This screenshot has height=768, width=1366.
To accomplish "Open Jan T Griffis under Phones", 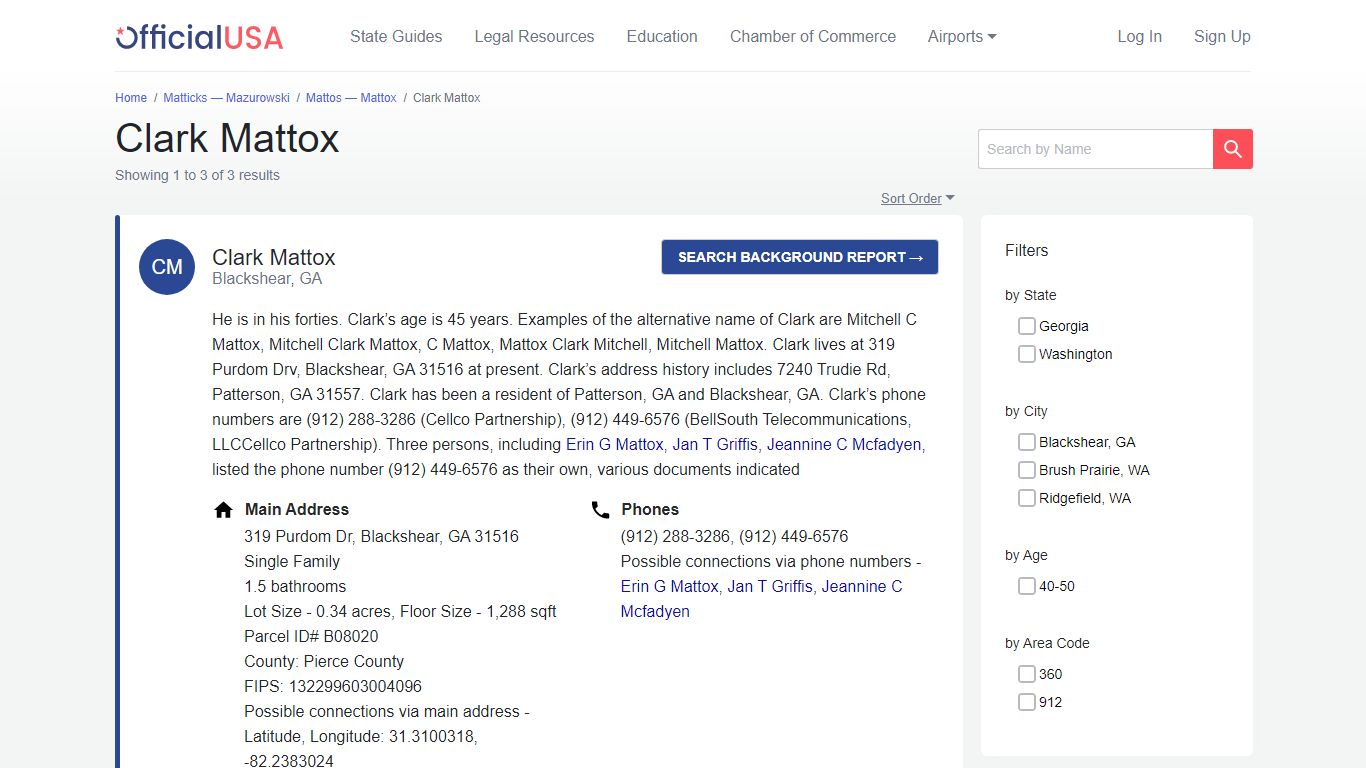I will [770, 587].
